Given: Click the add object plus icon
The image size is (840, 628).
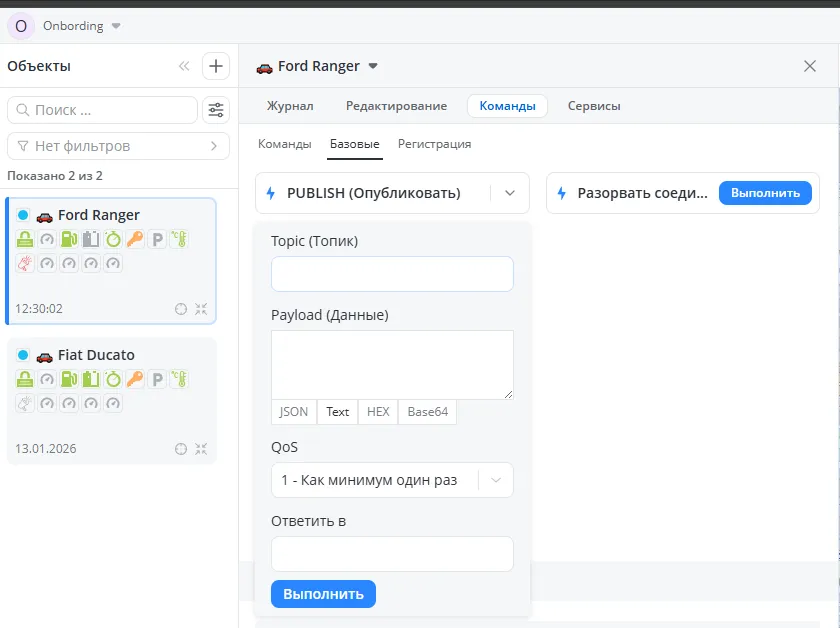Looking at the screenshot, I should 215,66.
